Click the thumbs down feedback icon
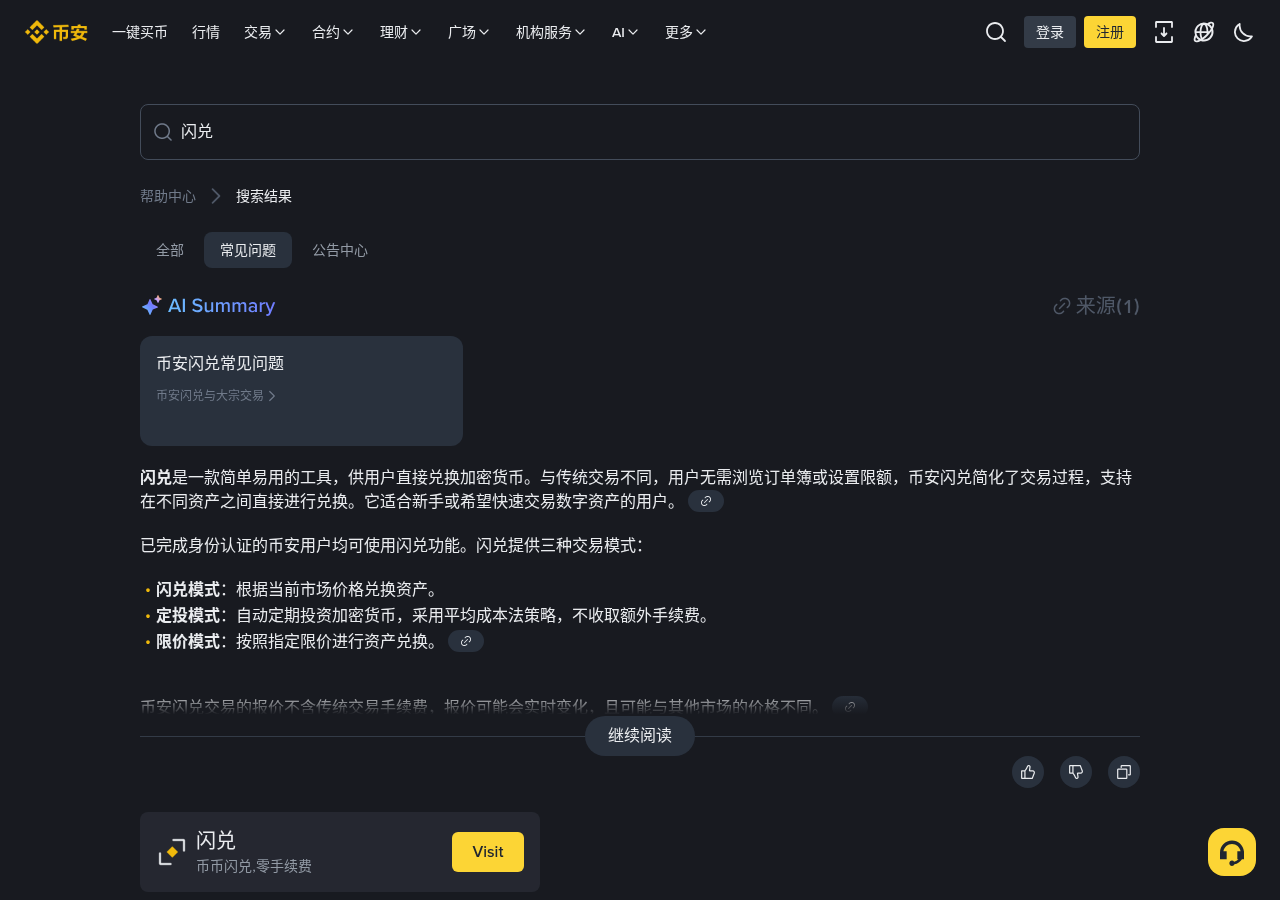This screenshot has height=900, width=1280. tap(1076, 772)
